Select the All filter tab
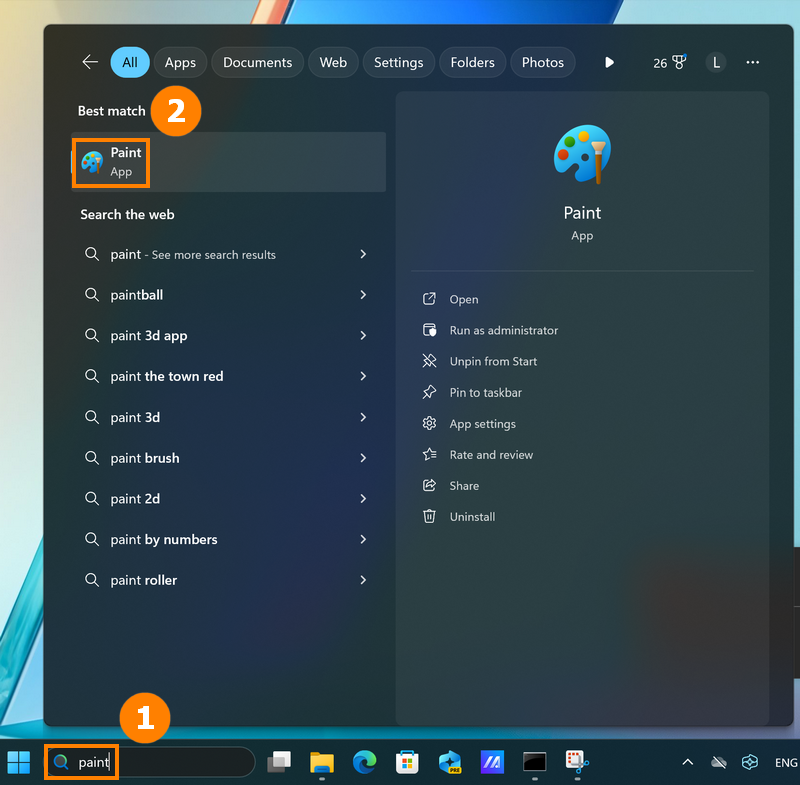 click(130, 62)
